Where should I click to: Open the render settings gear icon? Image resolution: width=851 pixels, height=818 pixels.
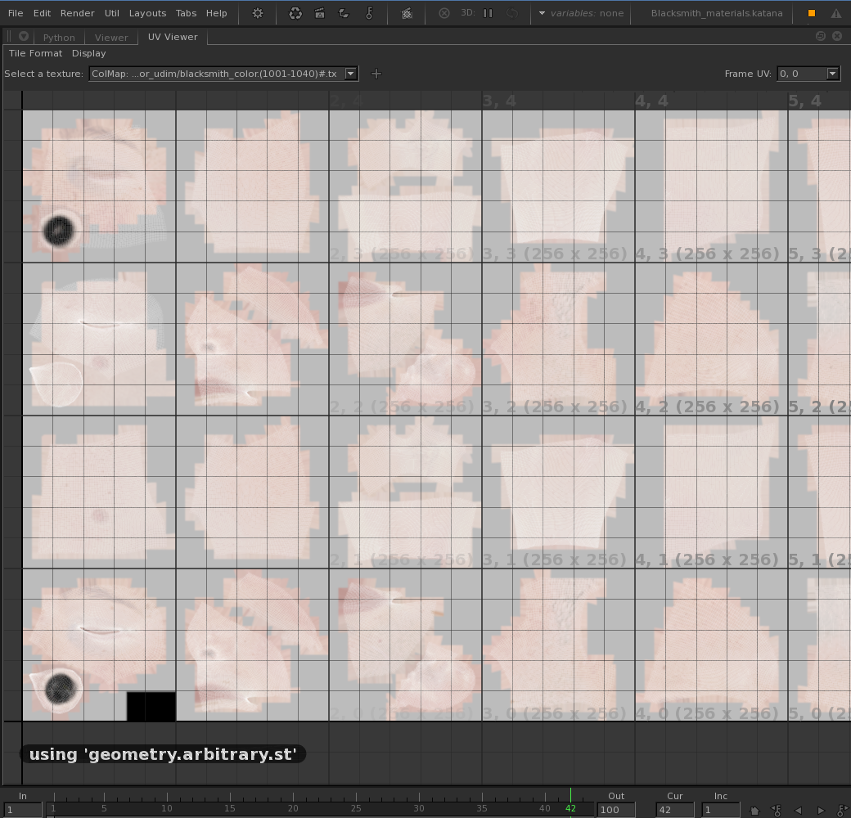[257, 13]
